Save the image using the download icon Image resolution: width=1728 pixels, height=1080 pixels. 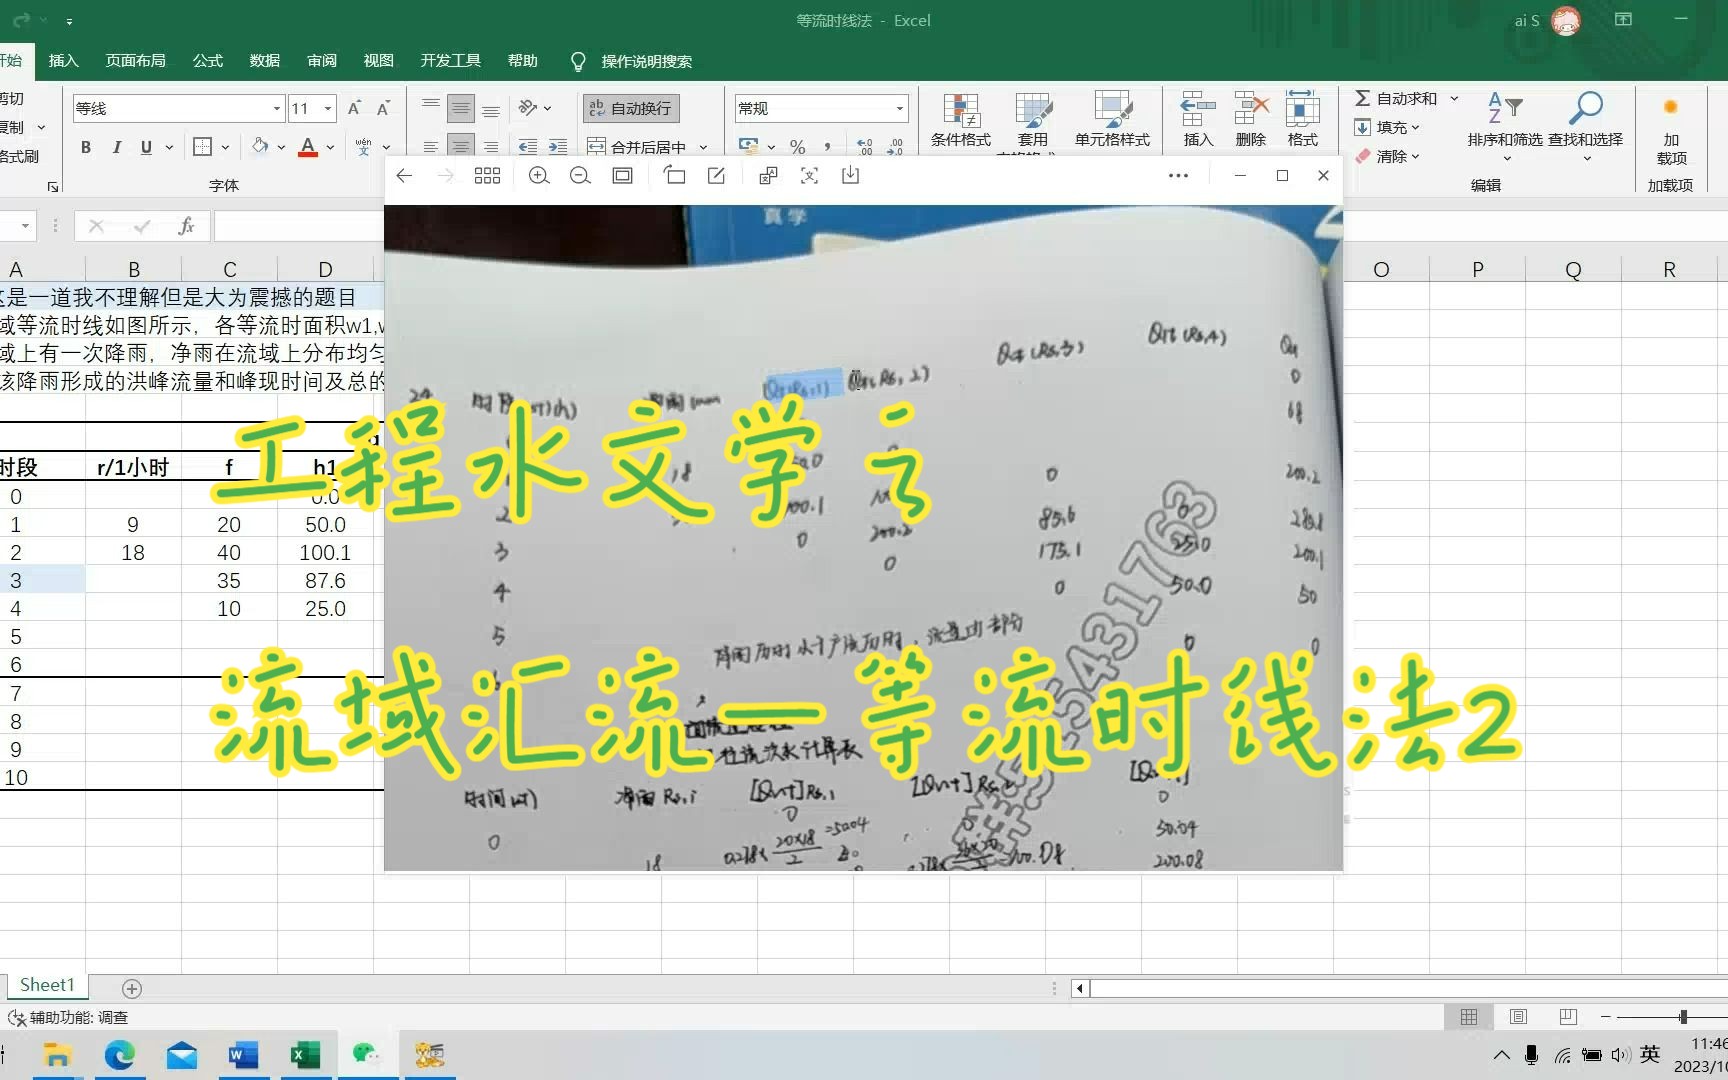(851, 175)
